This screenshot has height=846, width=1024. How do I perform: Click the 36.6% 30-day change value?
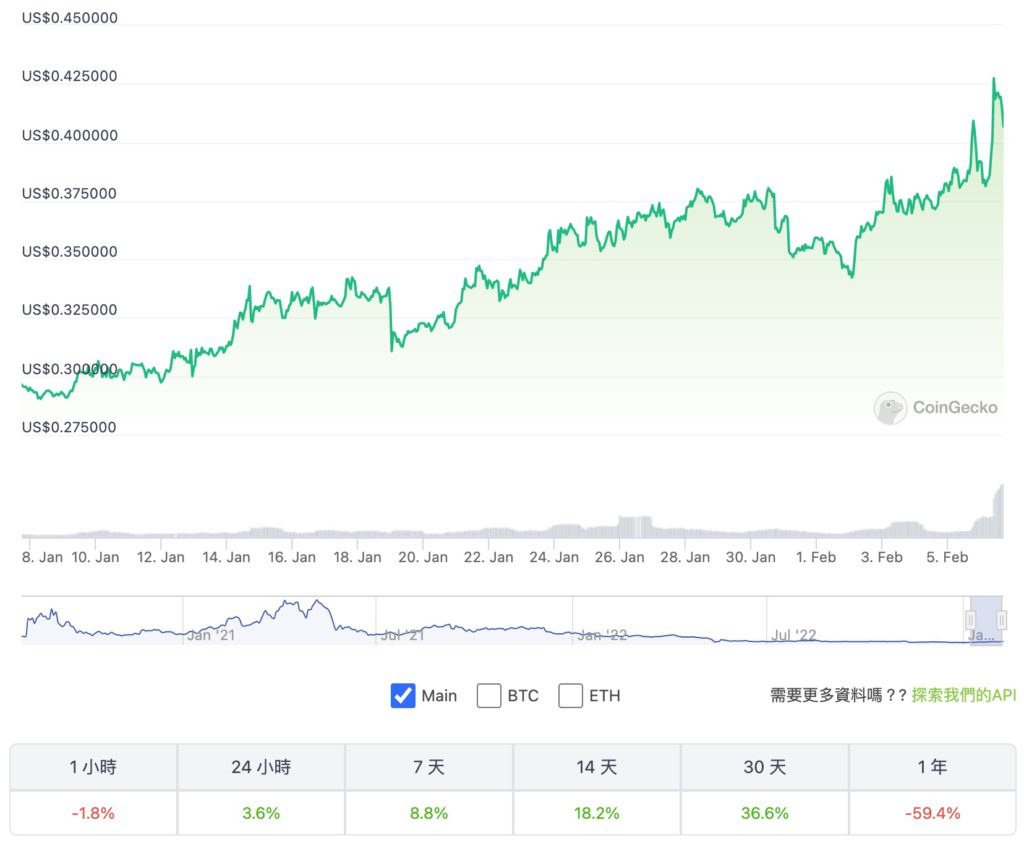765,813
